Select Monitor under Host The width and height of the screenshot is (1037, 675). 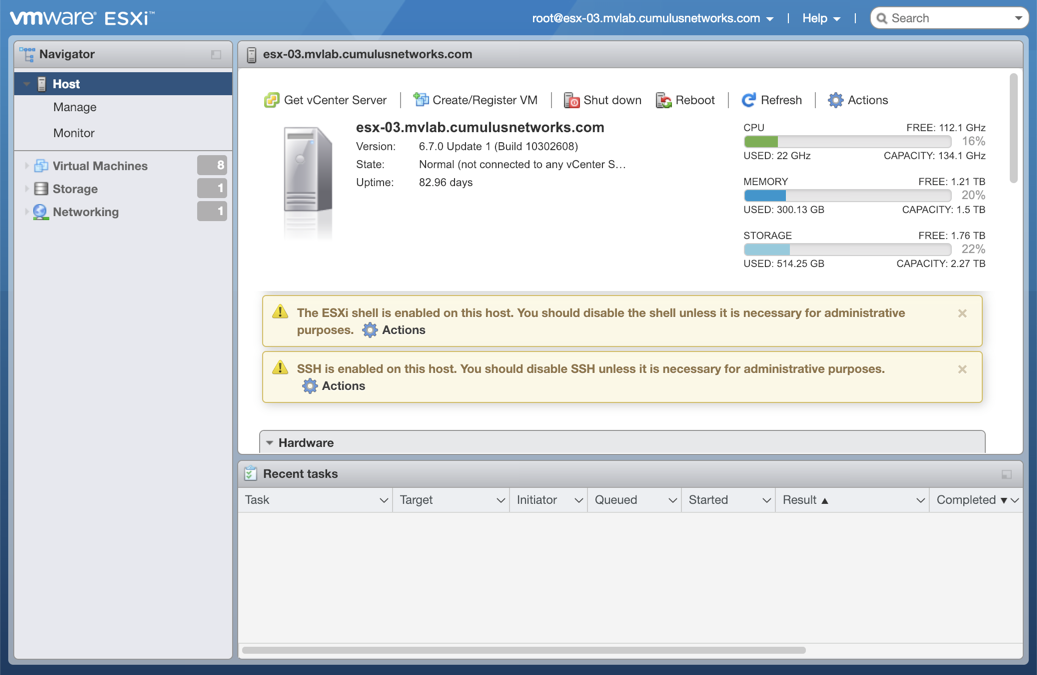[74, 133]
